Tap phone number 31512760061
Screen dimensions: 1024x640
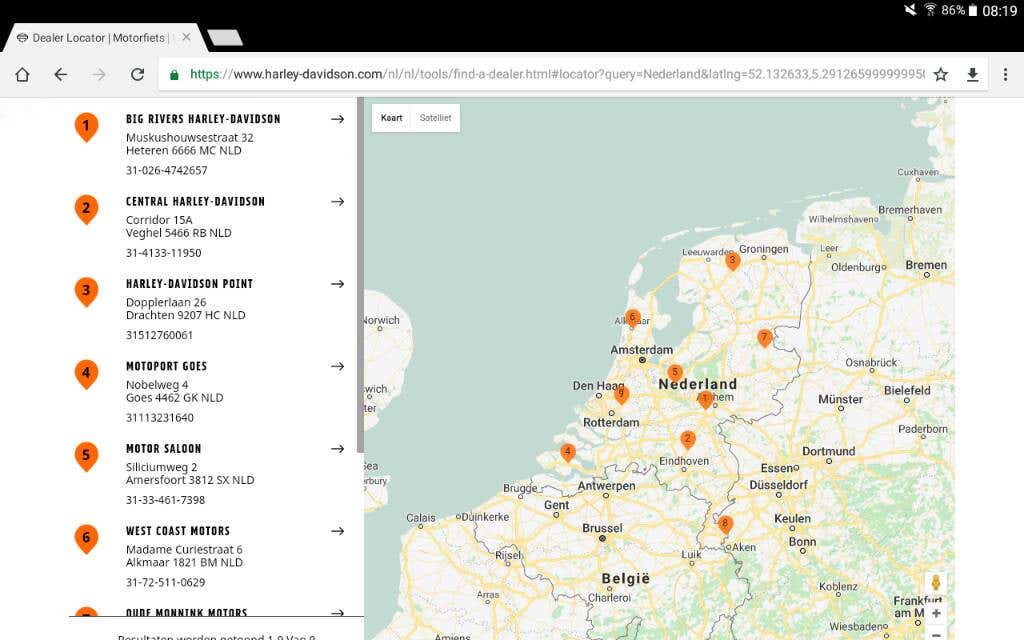(x=159, y=335)
